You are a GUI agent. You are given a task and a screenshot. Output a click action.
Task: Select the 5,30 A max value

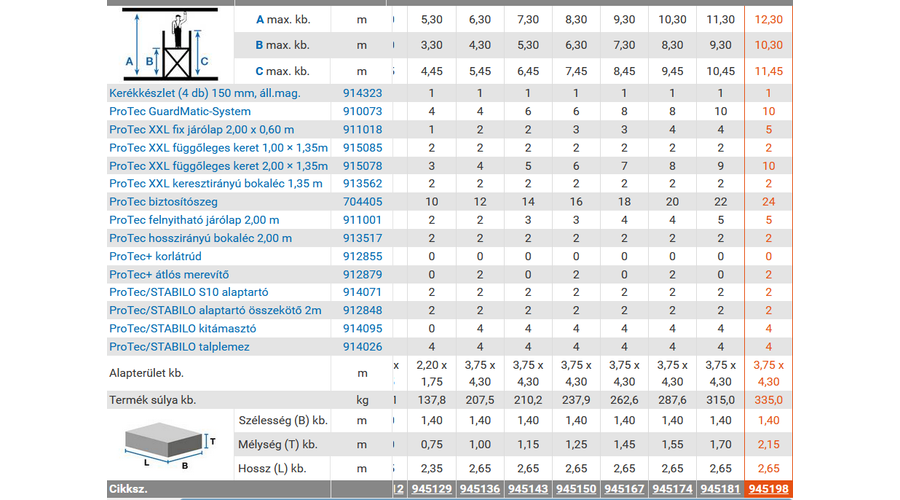(x=432, y=20)
